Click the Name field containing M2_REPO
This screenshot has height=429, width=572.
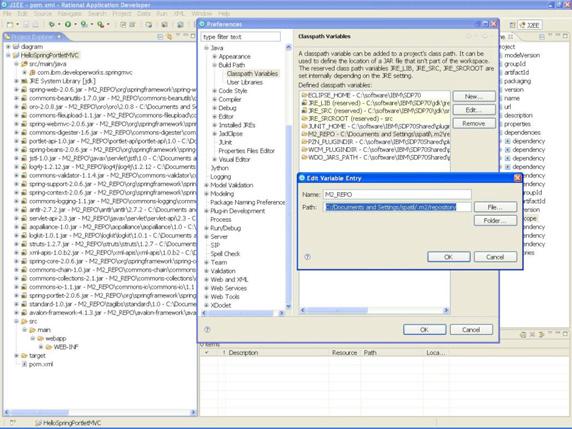397,194
